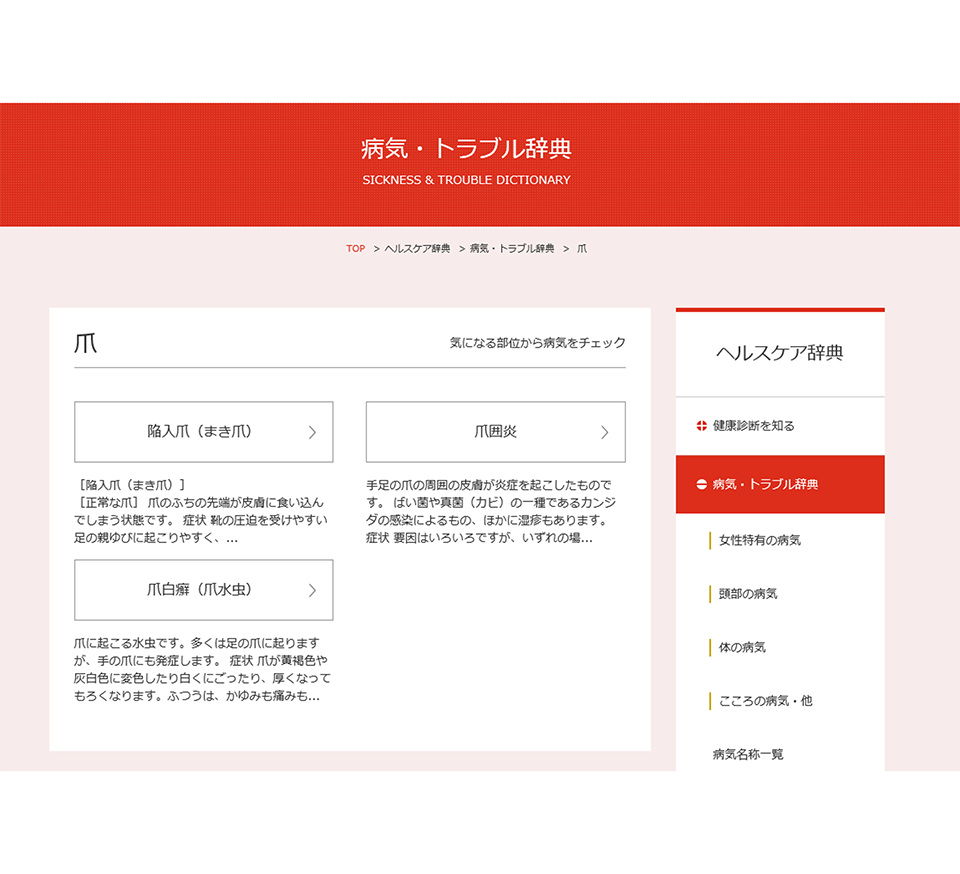Open the 陥入爪(まき爪) card button
Image resolution: width=960 pixels, height=874 pixels.
(x=204, y=432)
